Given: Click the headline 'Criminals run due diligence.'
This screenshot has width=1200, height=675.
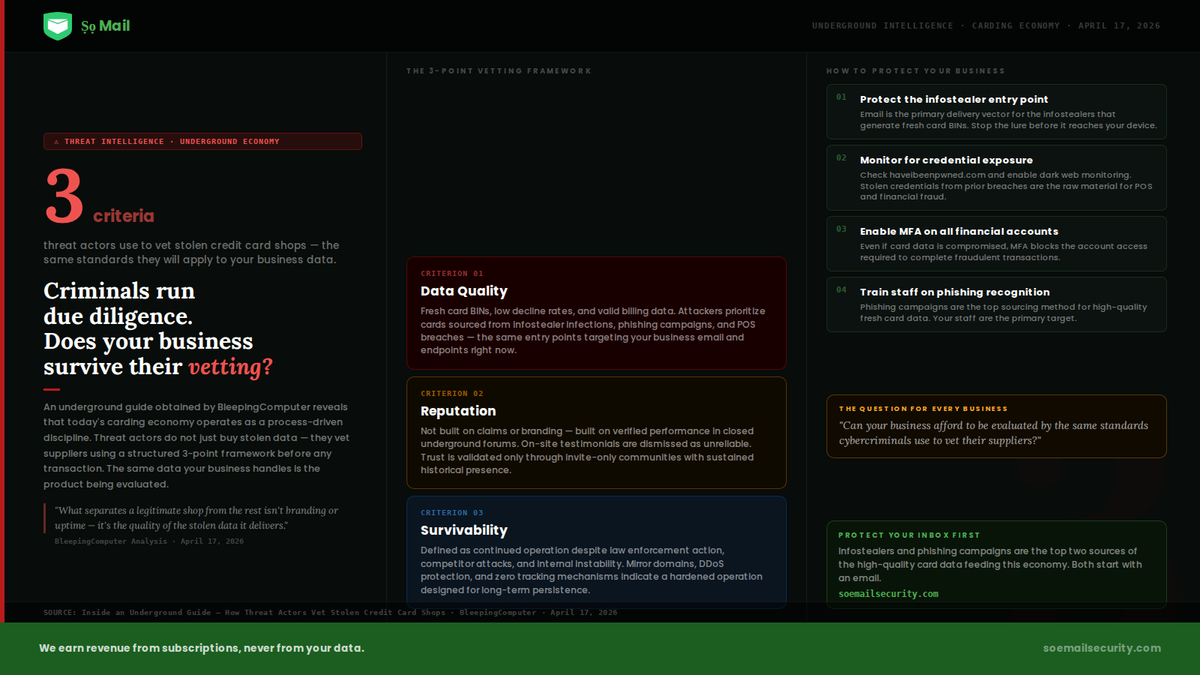Looking at the screenshot, I should click(x=119, y=304).
